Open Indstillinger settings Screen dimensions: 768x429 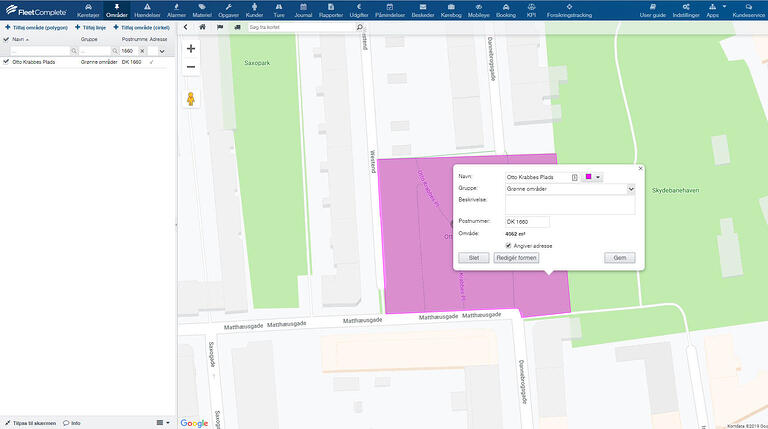(x=686, y=10)
